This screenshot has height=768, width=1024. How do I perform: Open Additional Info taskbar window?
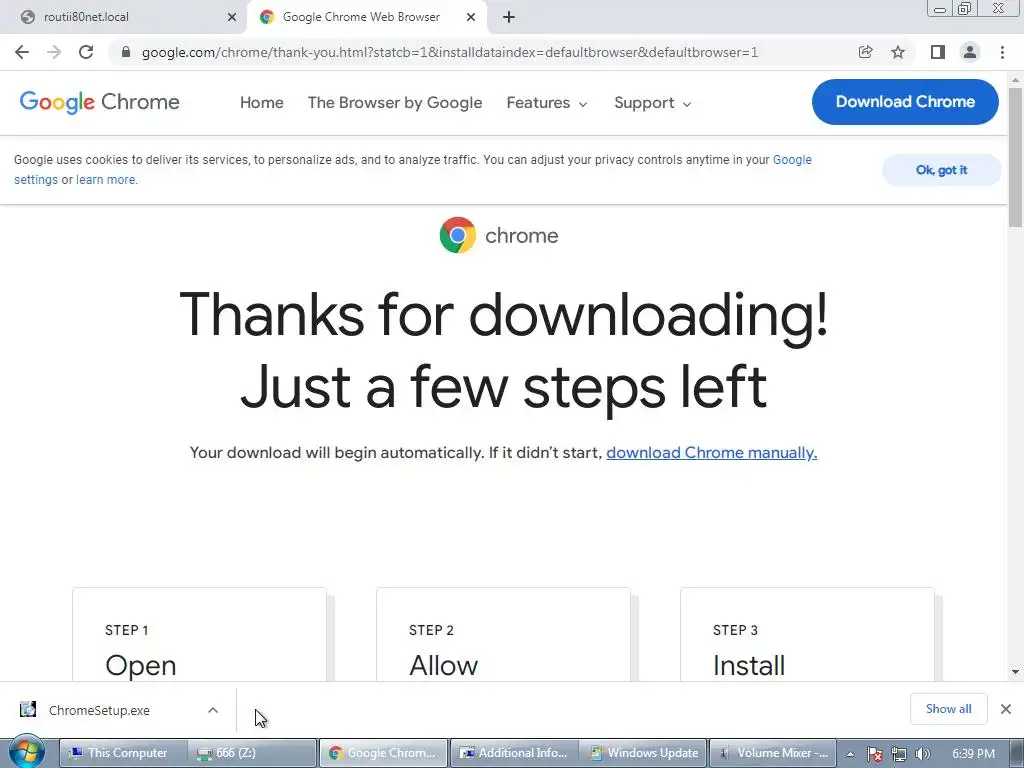click(513, 753)
